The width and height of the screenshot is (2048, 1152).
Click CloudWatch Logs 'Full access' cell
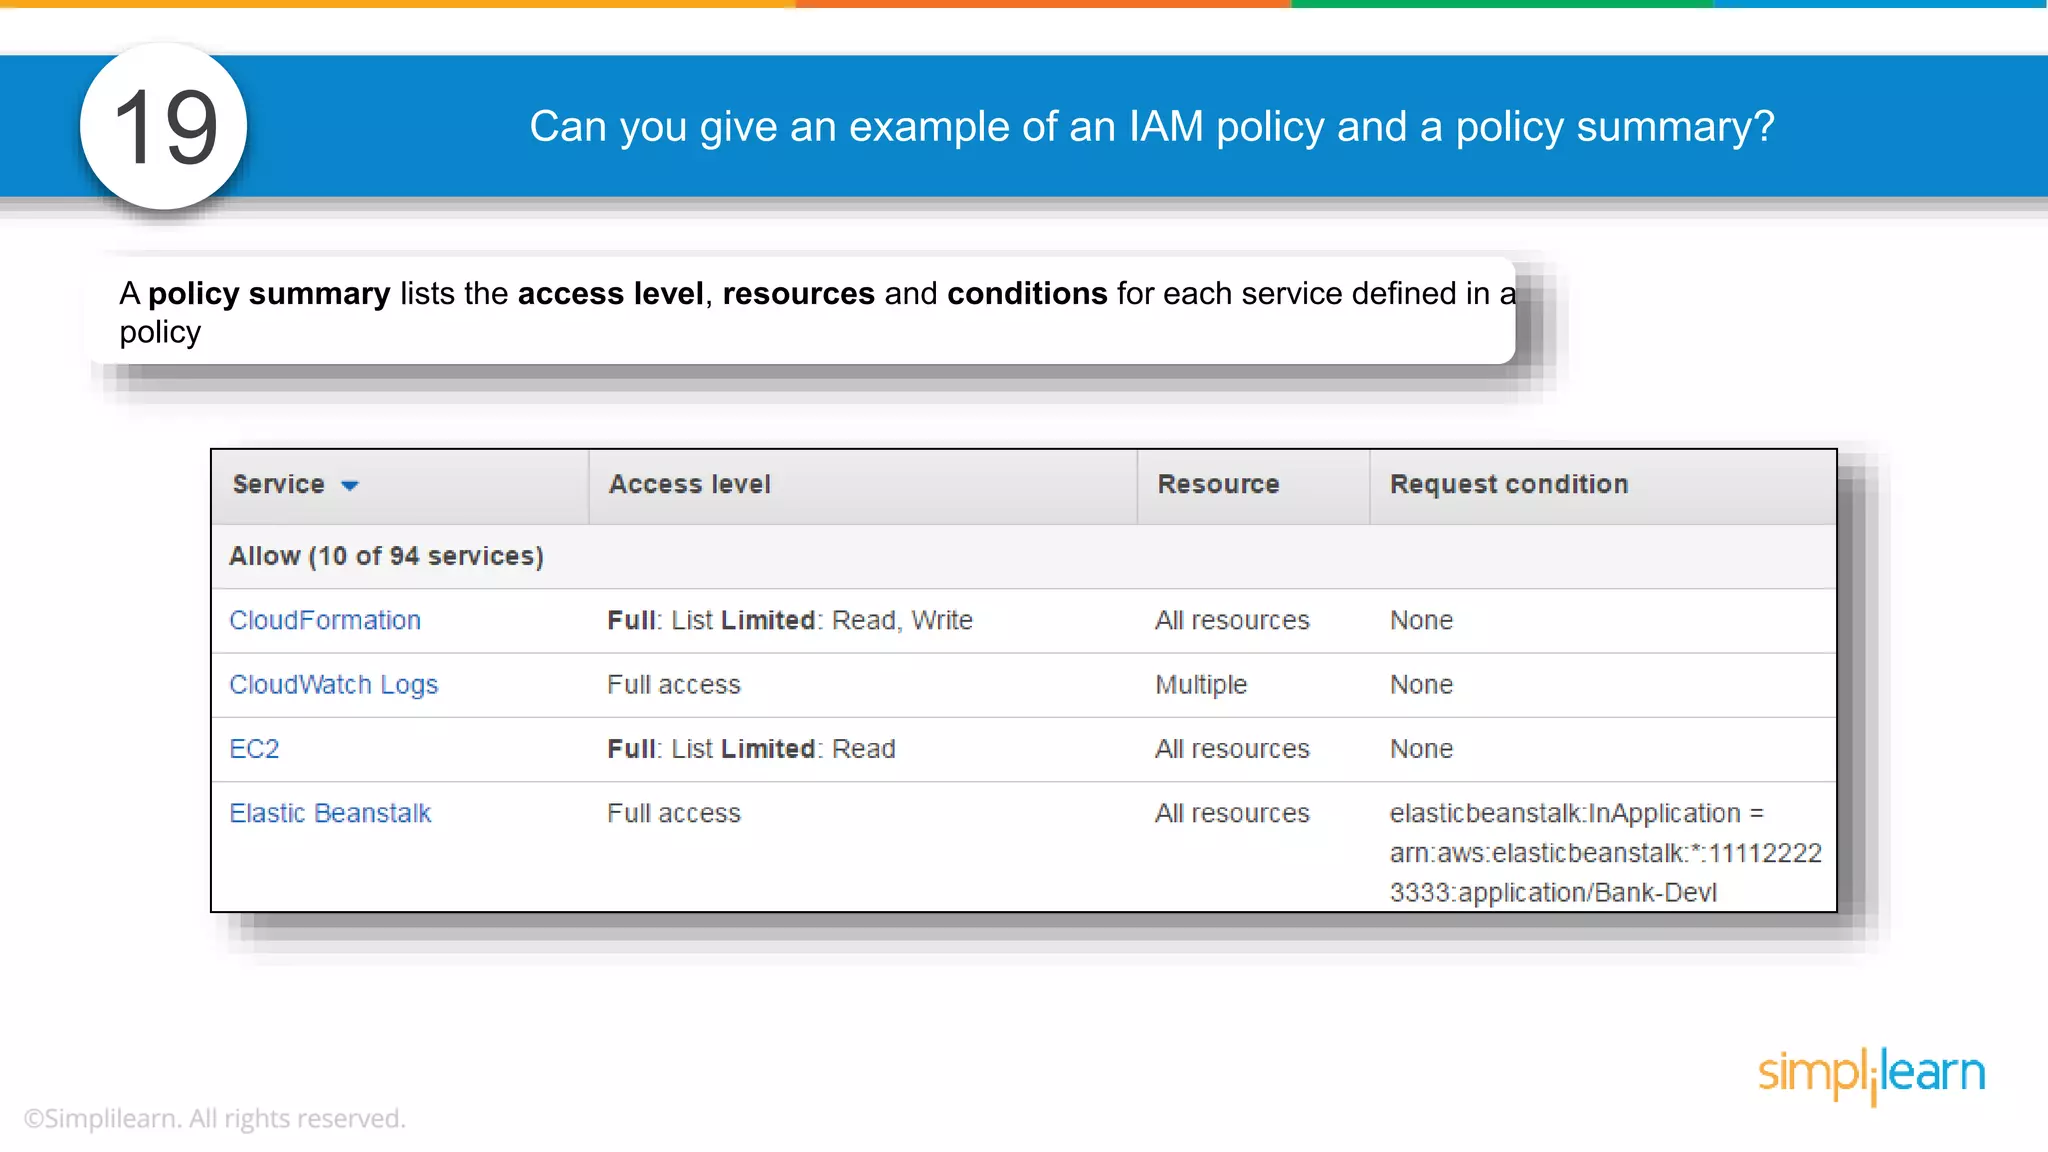coord(674,685)
